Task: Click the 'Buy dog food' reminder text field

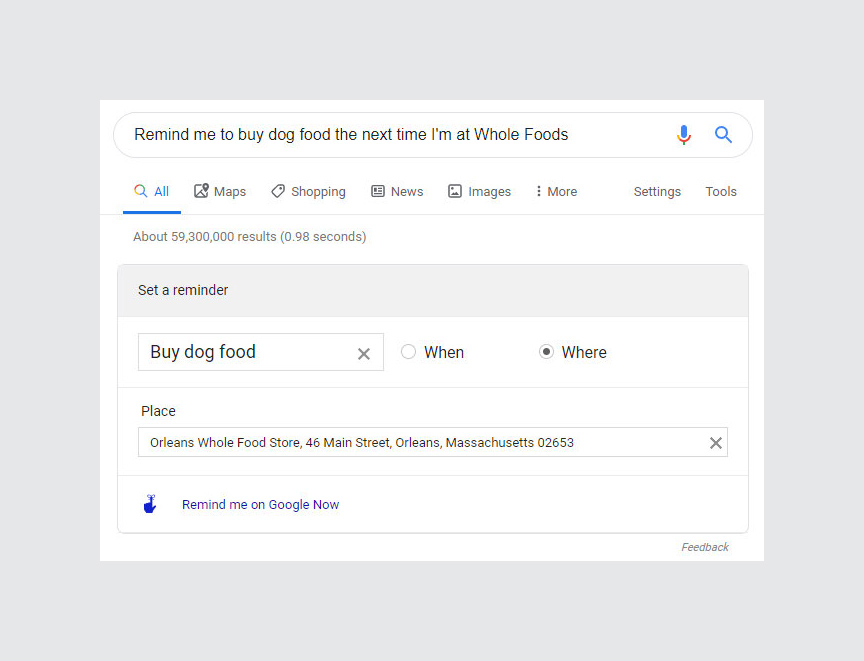Action: [x=245, y=352]
